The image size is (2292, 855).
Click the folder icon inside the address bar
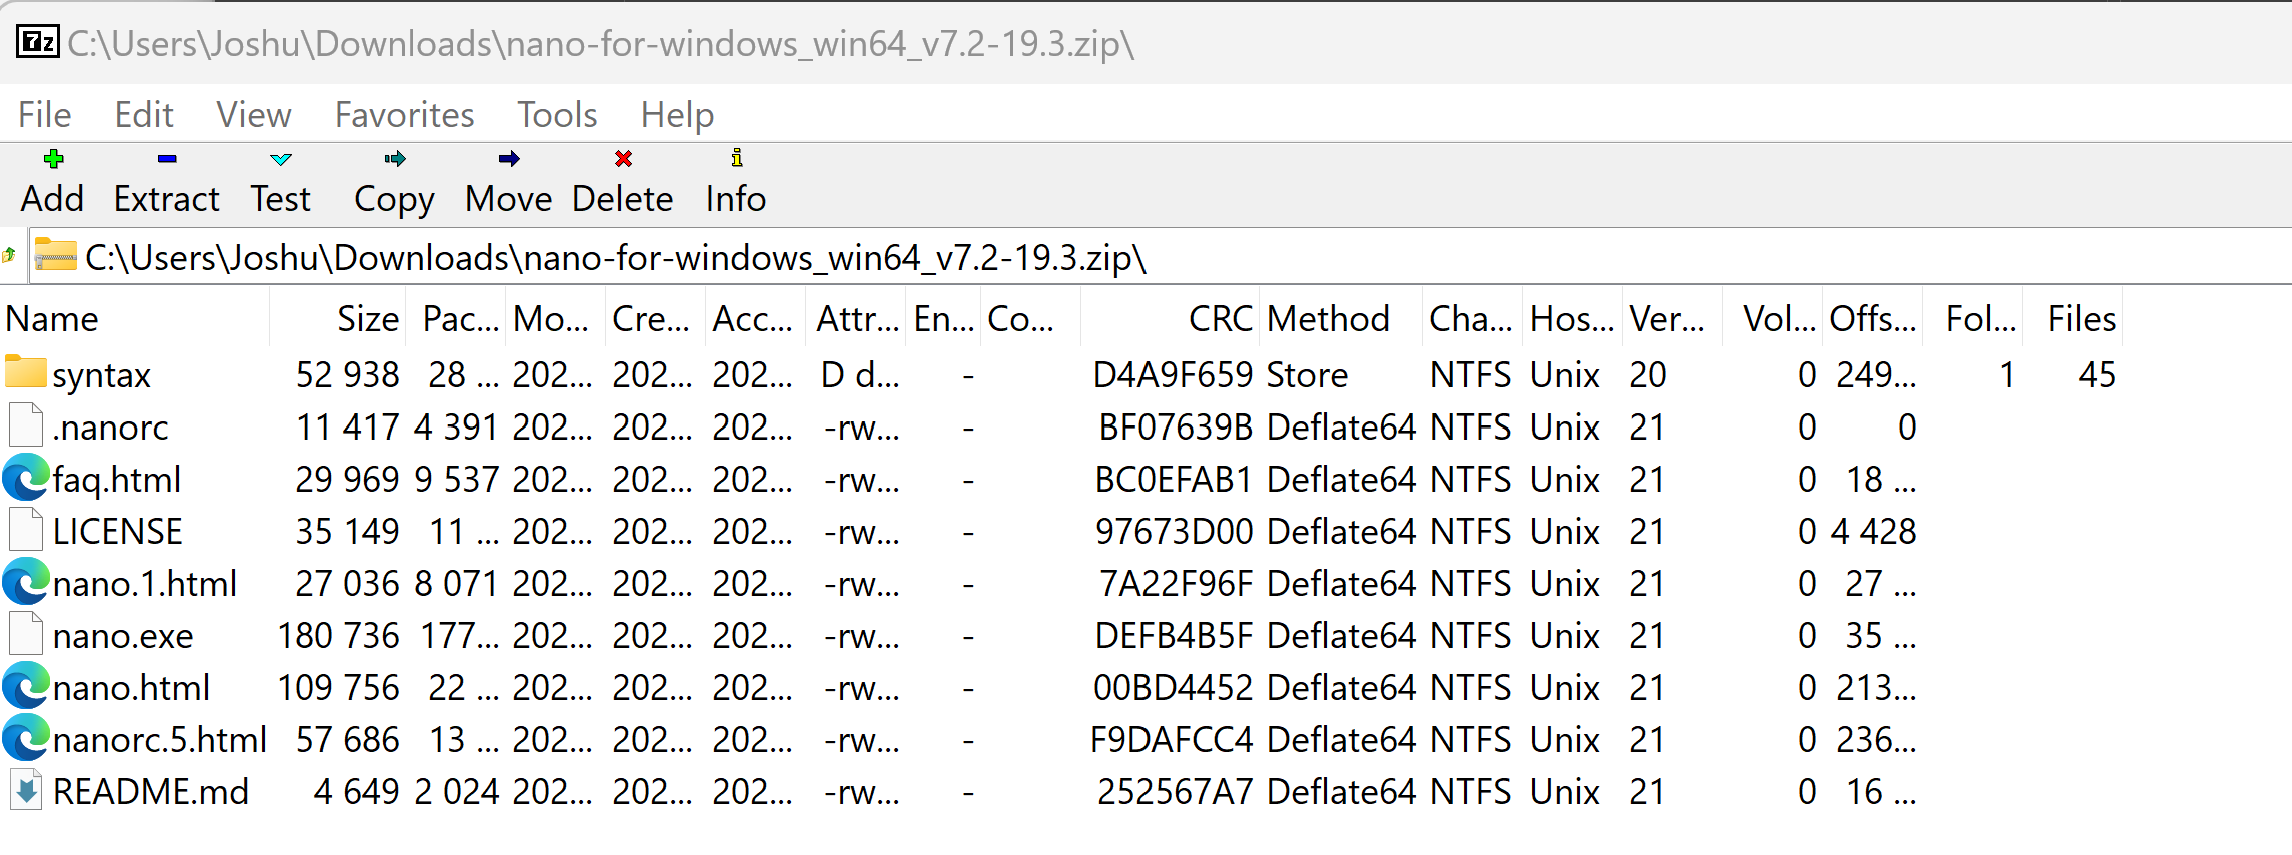click(55, 257)
